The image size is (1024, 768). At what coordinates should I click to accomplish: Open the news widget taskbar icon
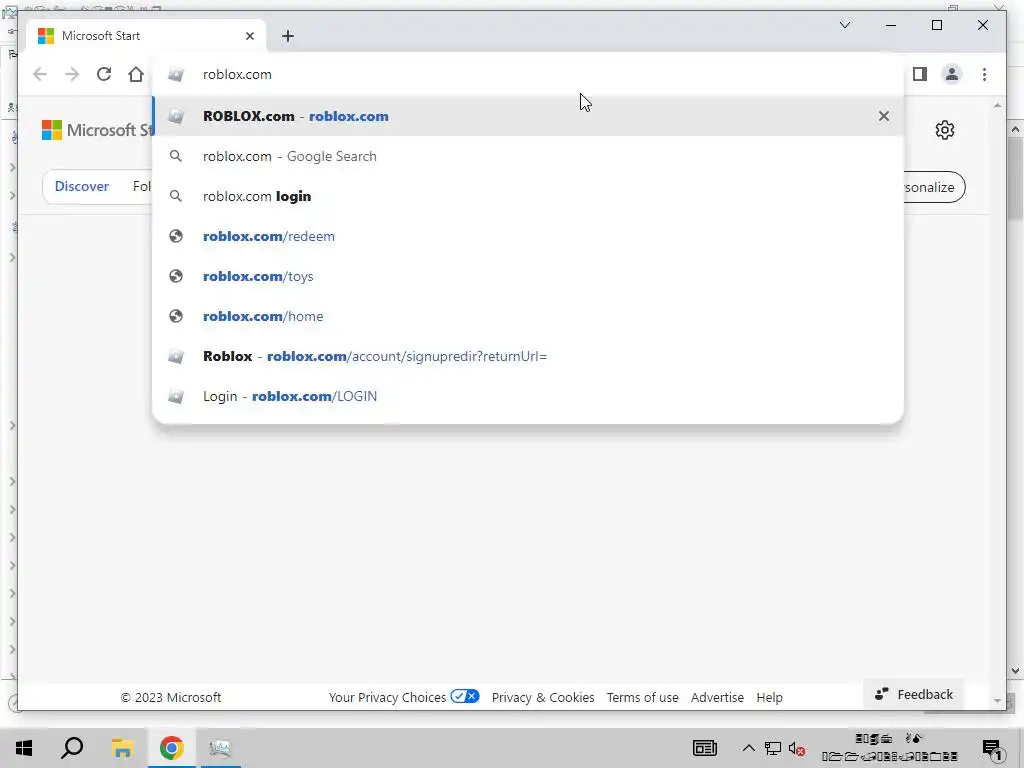(705, 748)
